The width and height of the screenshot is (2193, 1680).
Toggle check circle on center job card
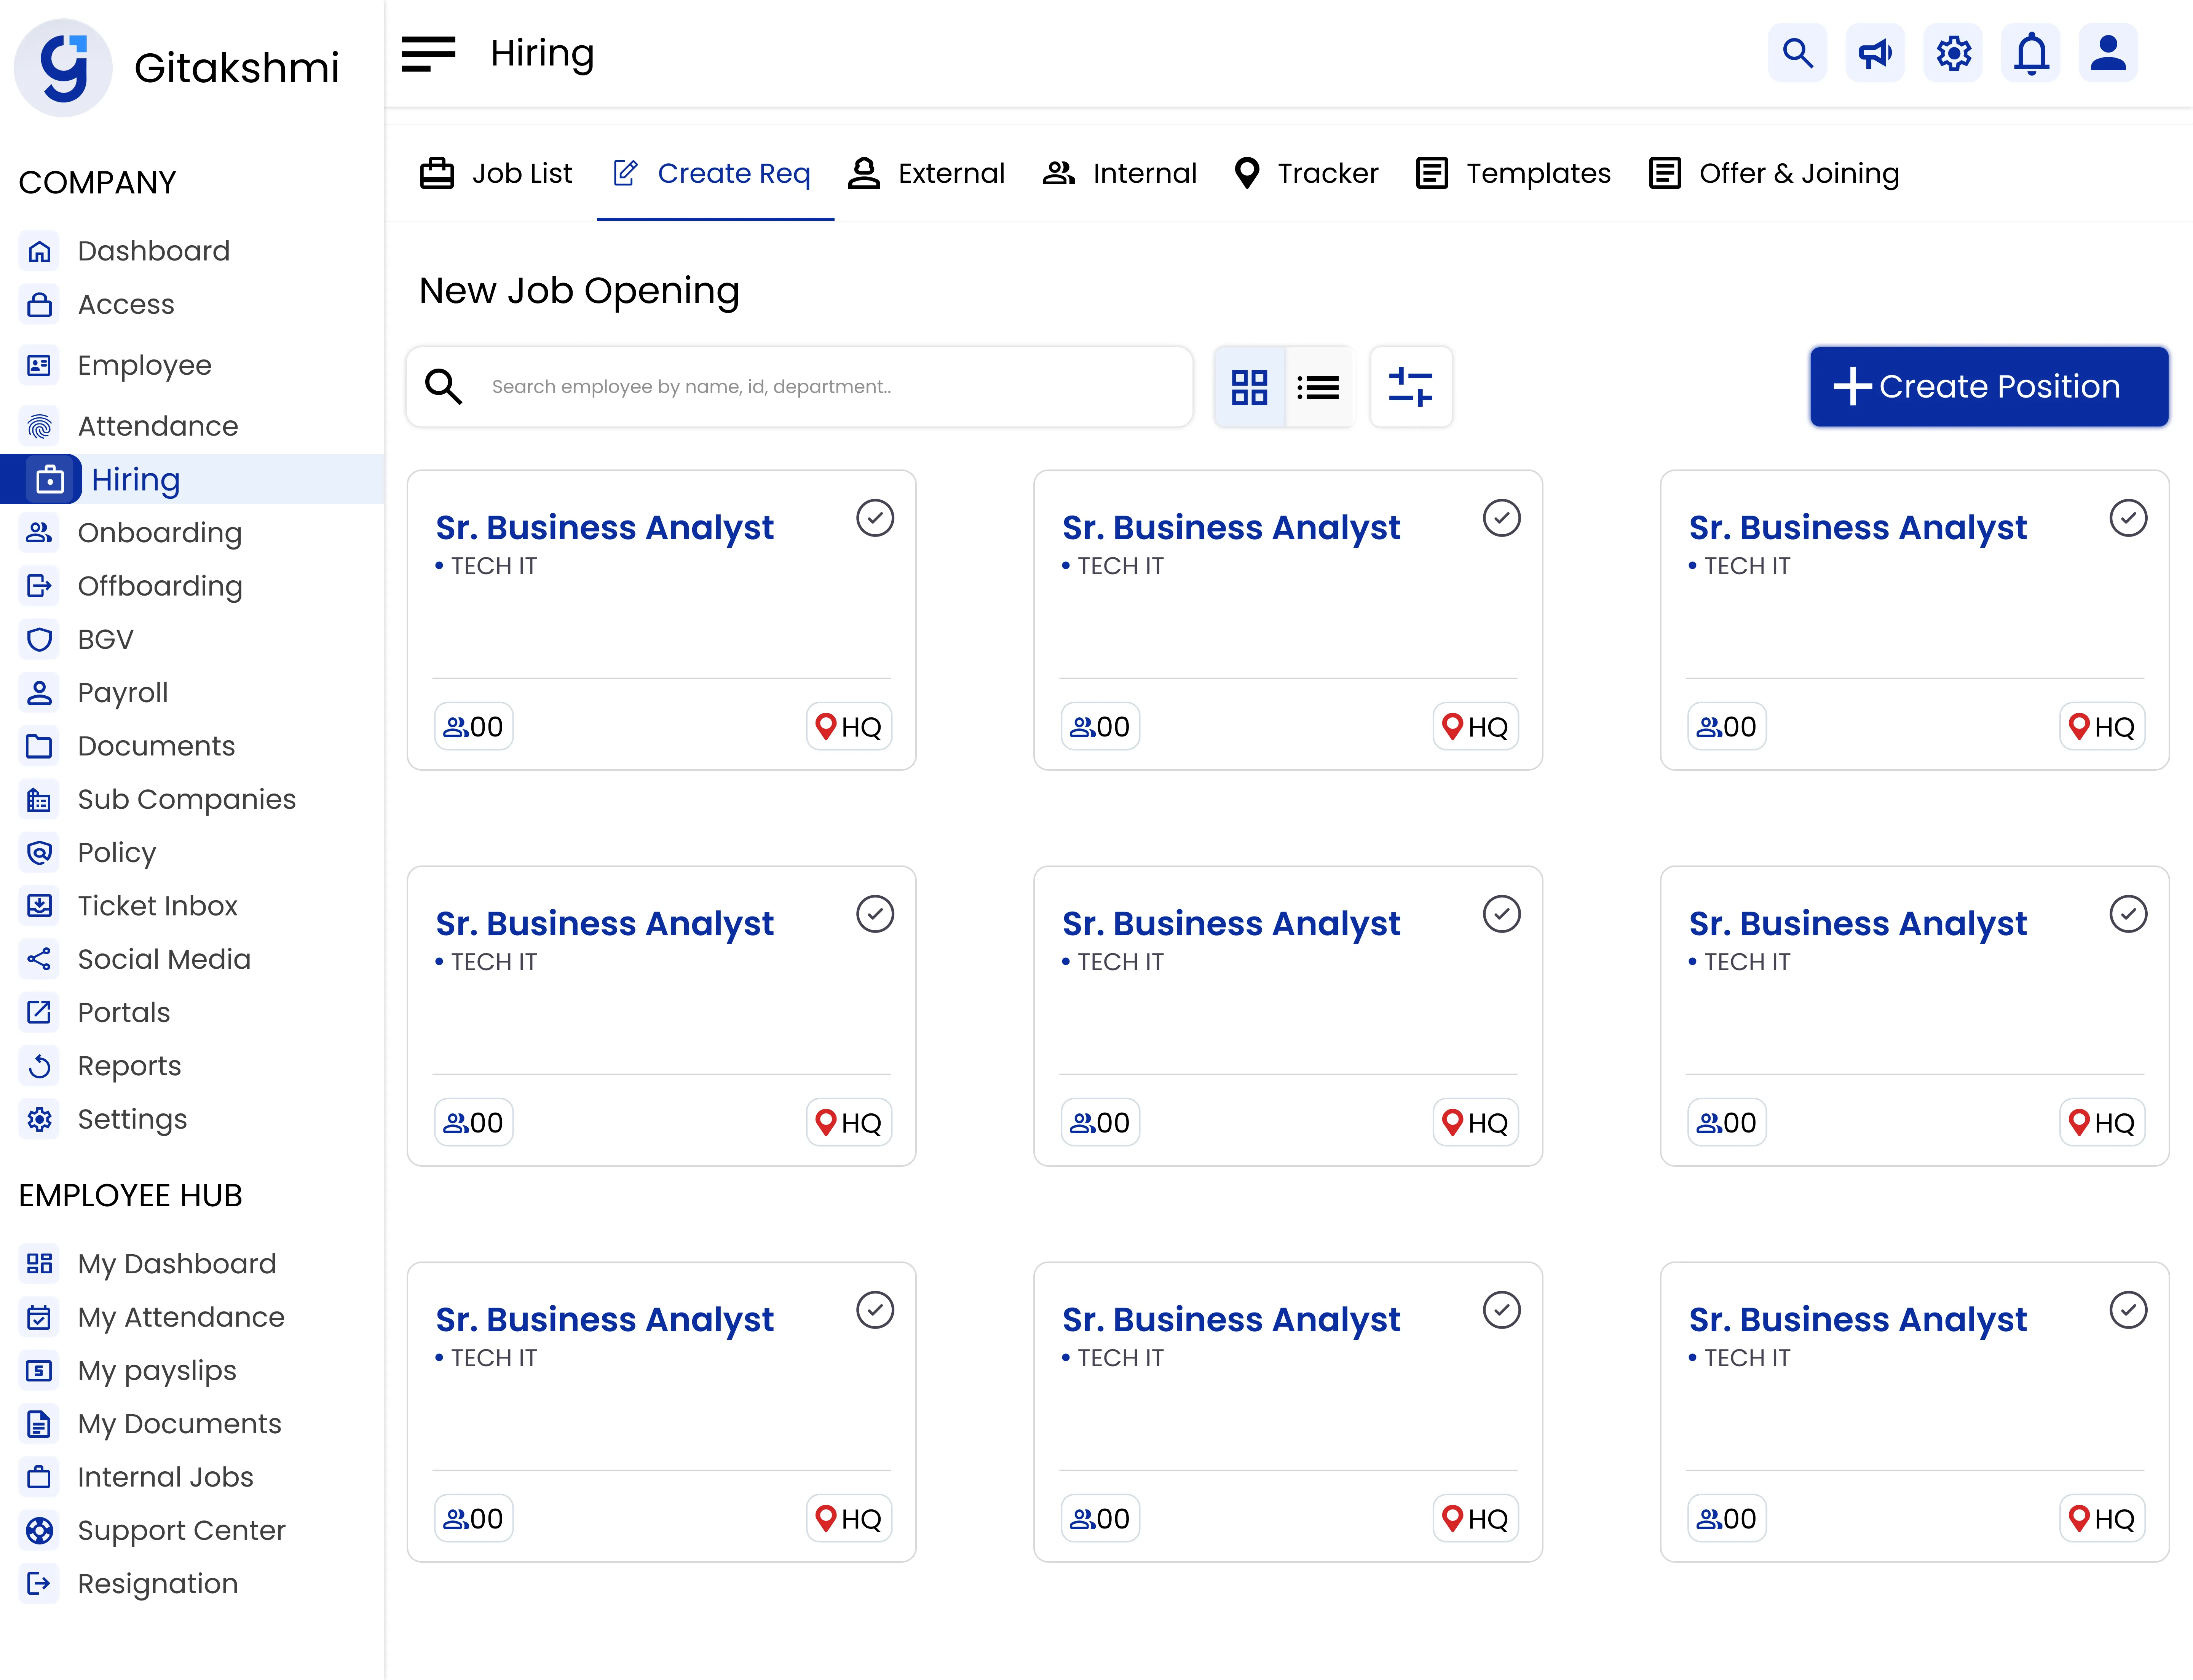1502,914
